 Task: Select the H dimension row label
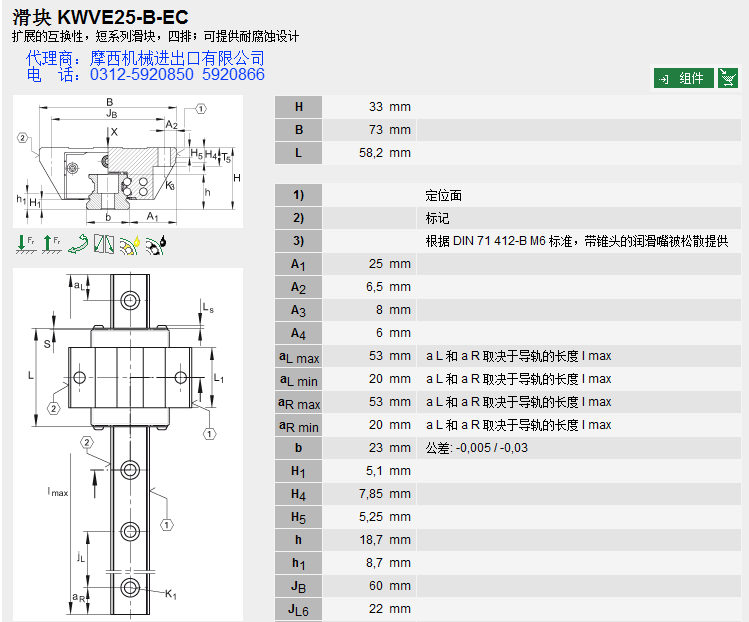click(x=298, y=107)
